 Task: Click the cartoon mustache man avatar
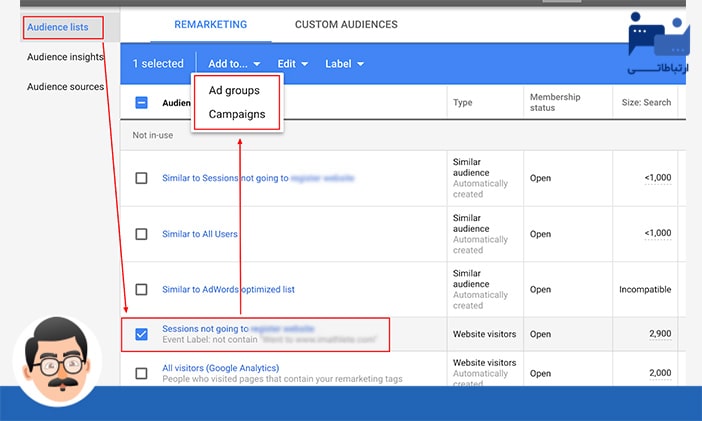56,362
